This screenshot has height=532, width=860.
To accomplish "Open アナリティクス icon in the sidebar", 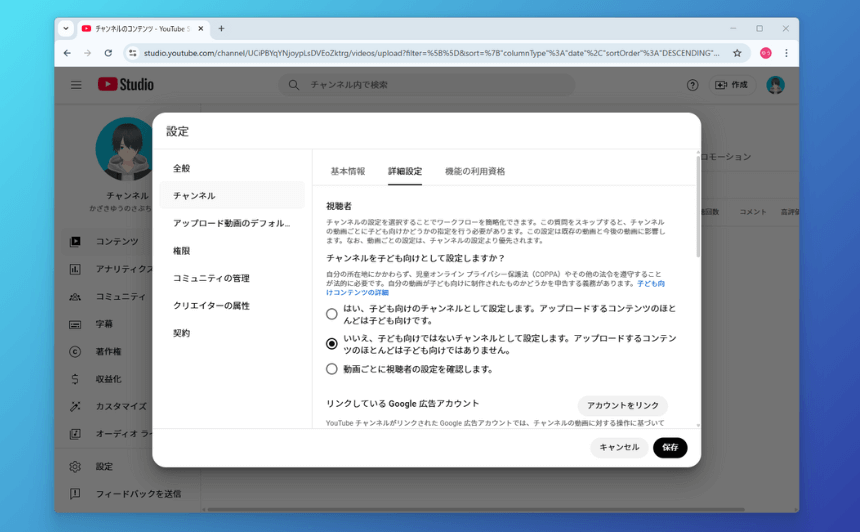I will click(75, 269).
